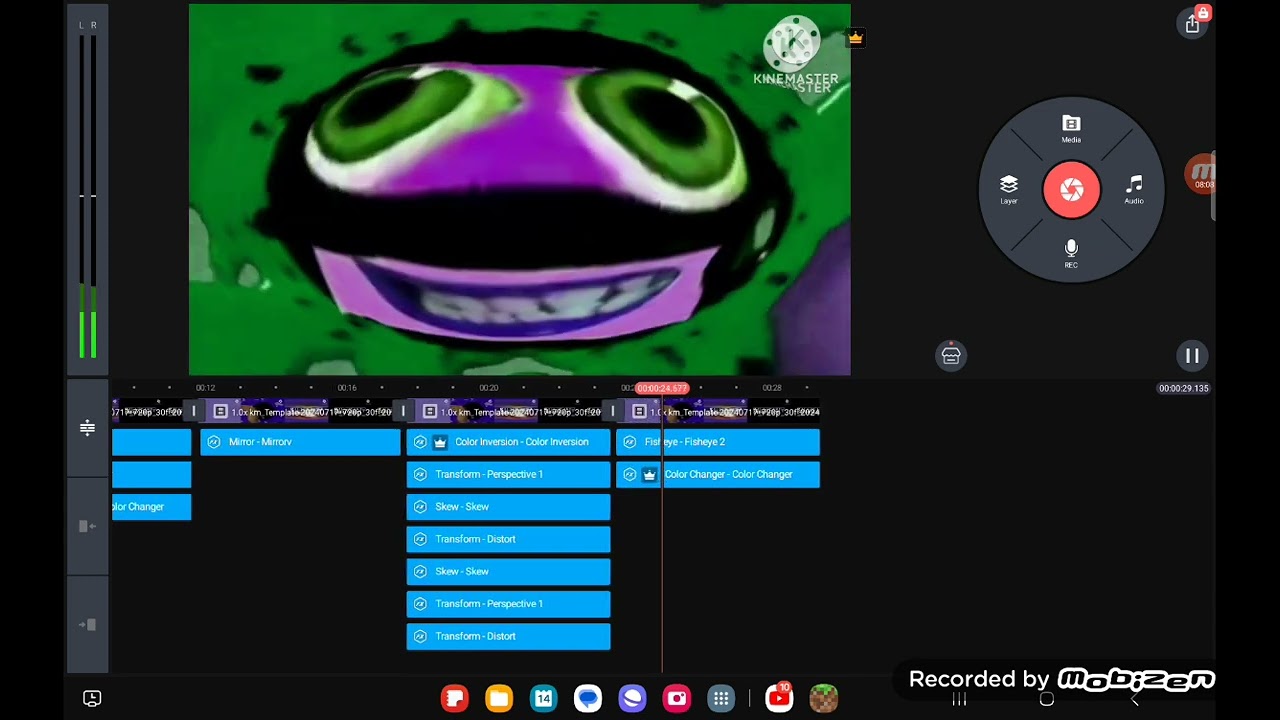Open YouTube from the taskbar
Viewport: 1280px width, 720px height.
coord(779,698)
